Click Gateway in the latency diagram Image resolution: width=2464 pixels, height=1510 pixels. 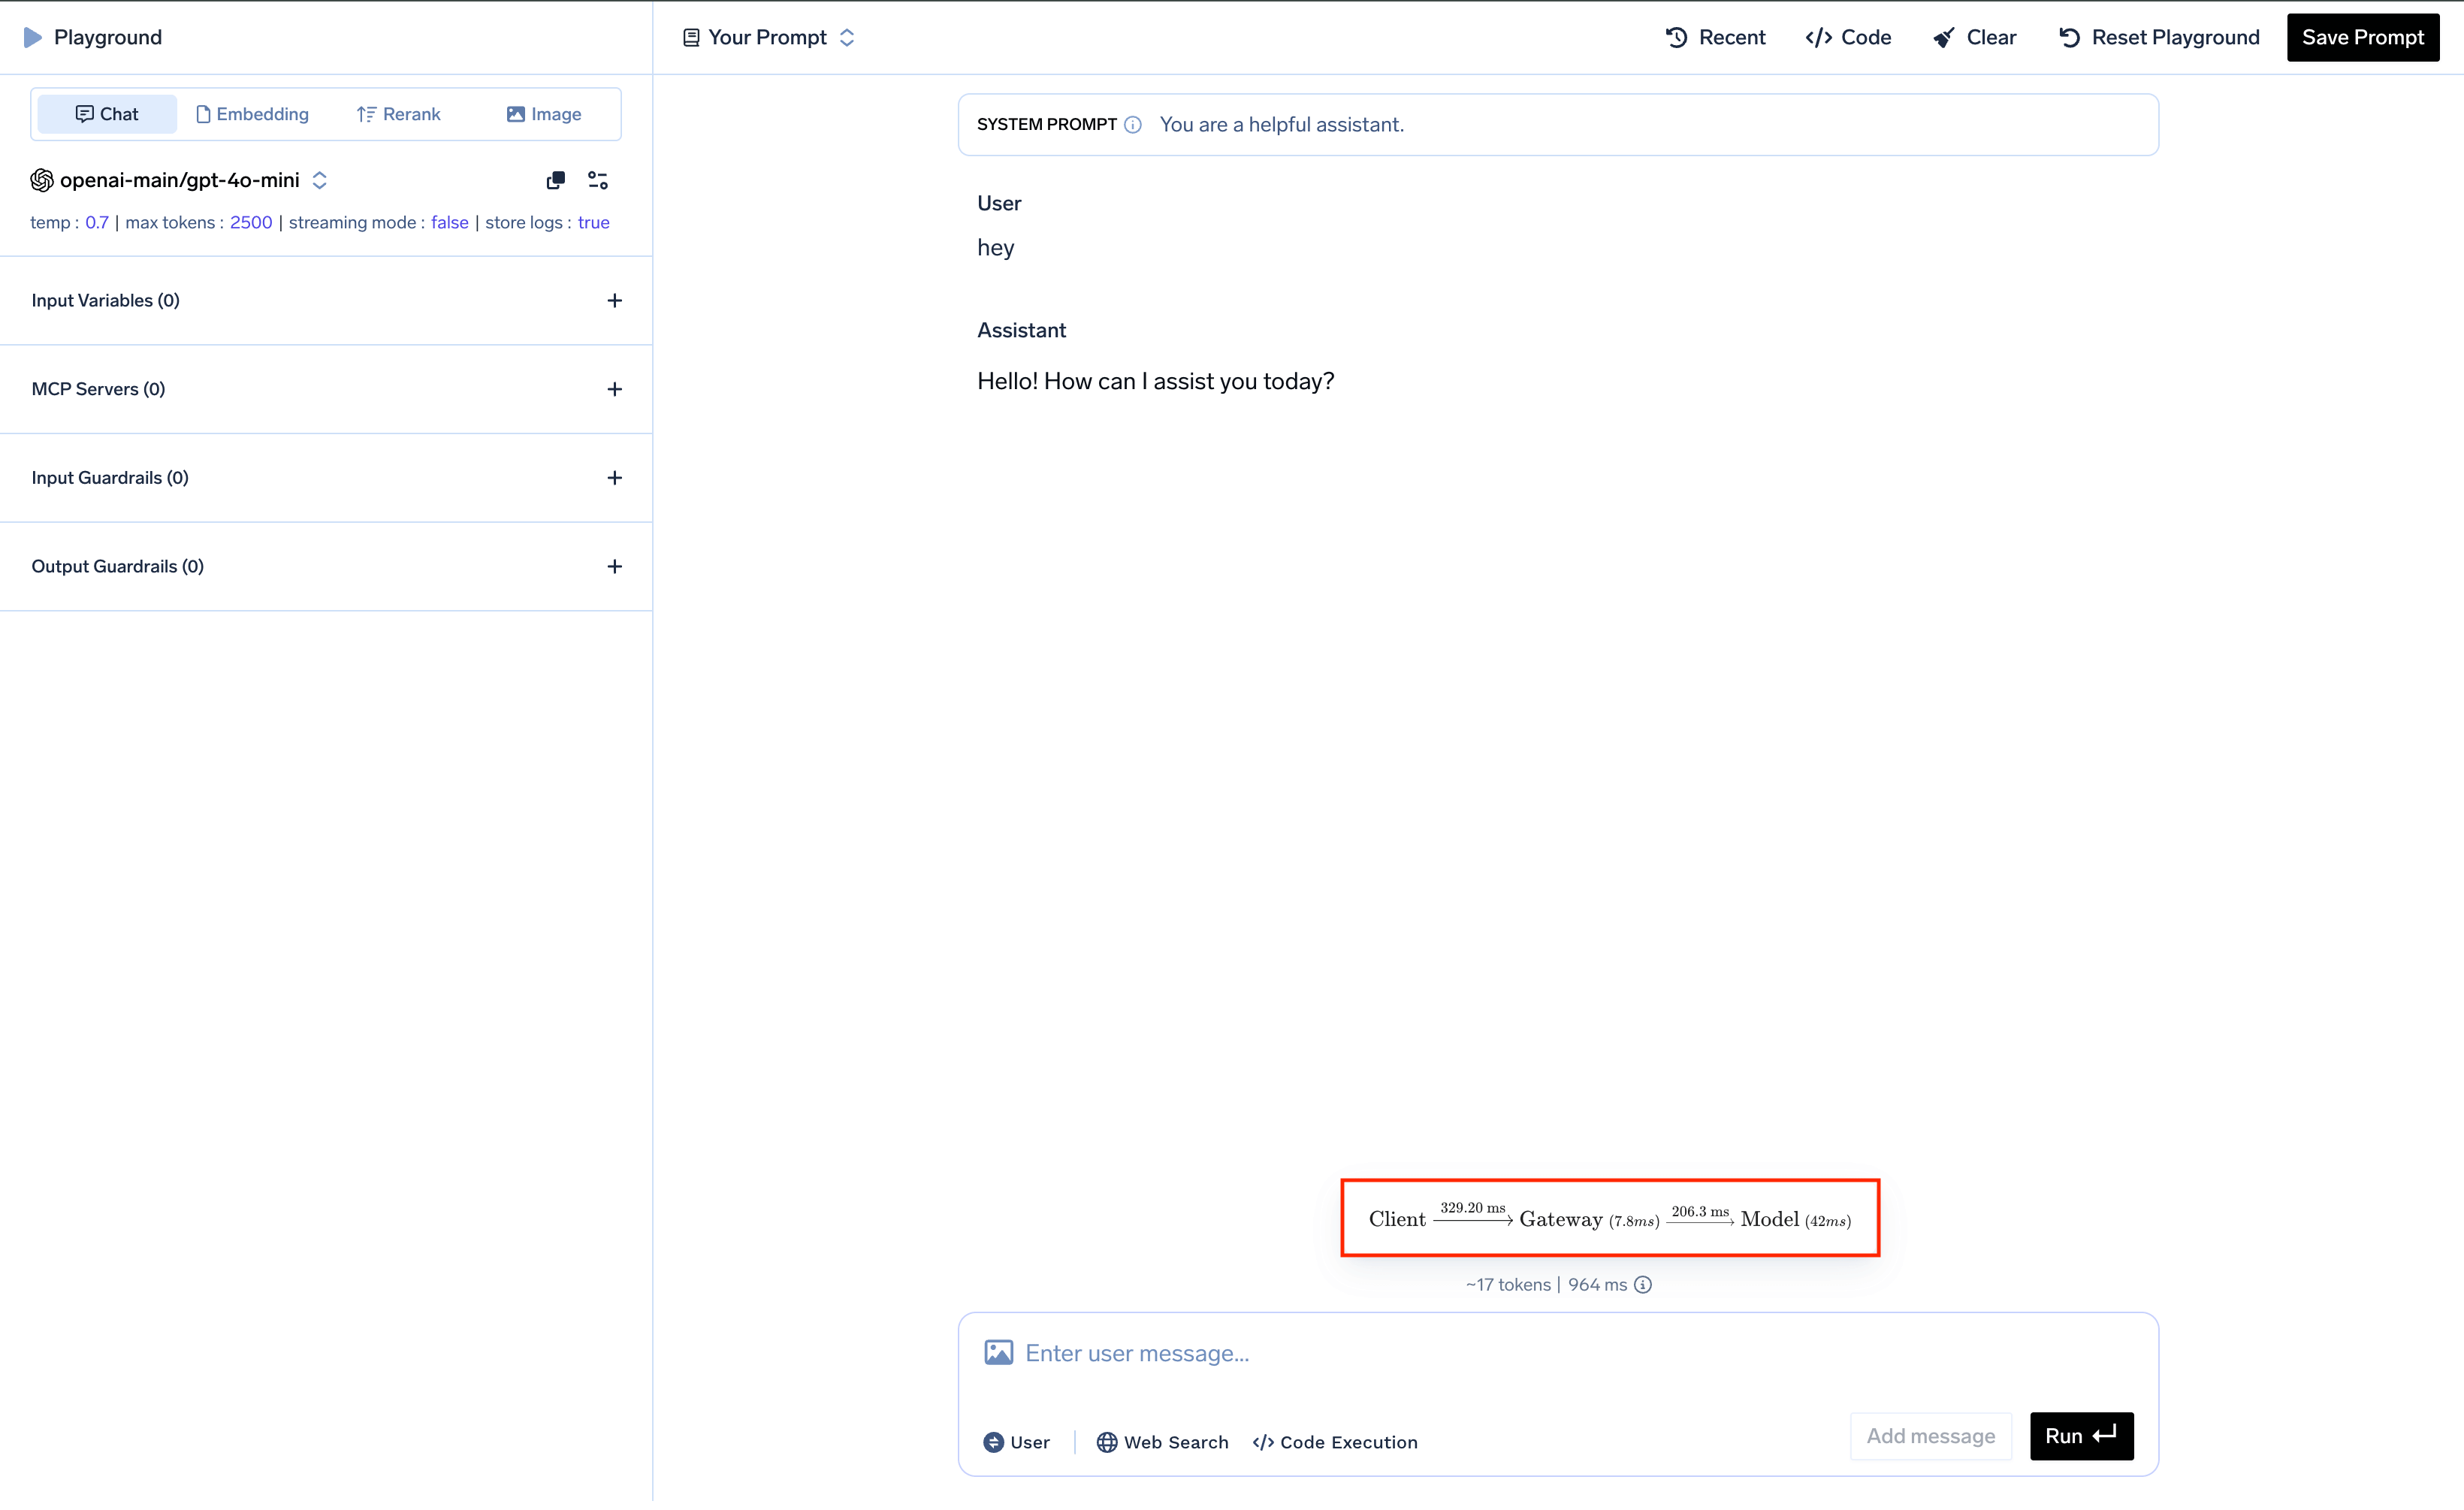click(x=1561, y=1219)
